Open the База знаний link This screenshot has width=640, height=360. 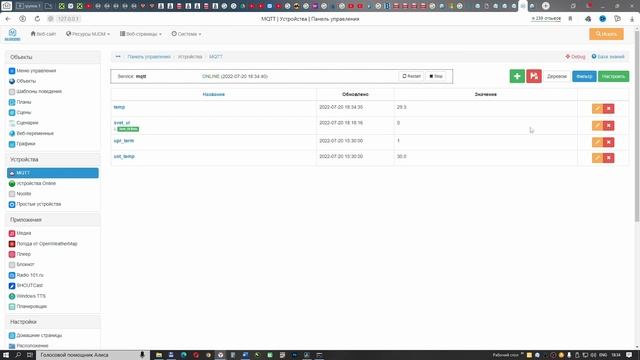(608, 57)
